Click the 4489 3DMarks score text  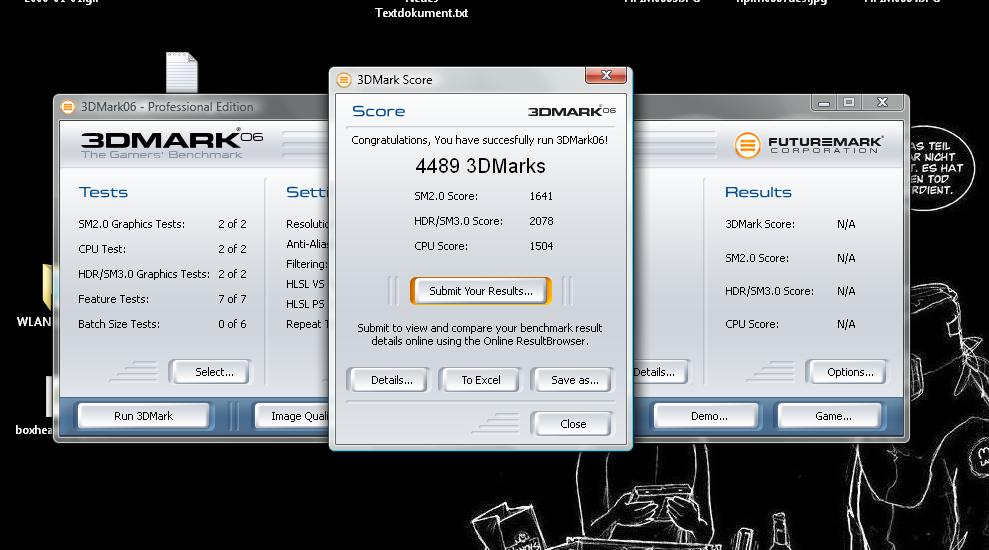(x=480, y=166)
